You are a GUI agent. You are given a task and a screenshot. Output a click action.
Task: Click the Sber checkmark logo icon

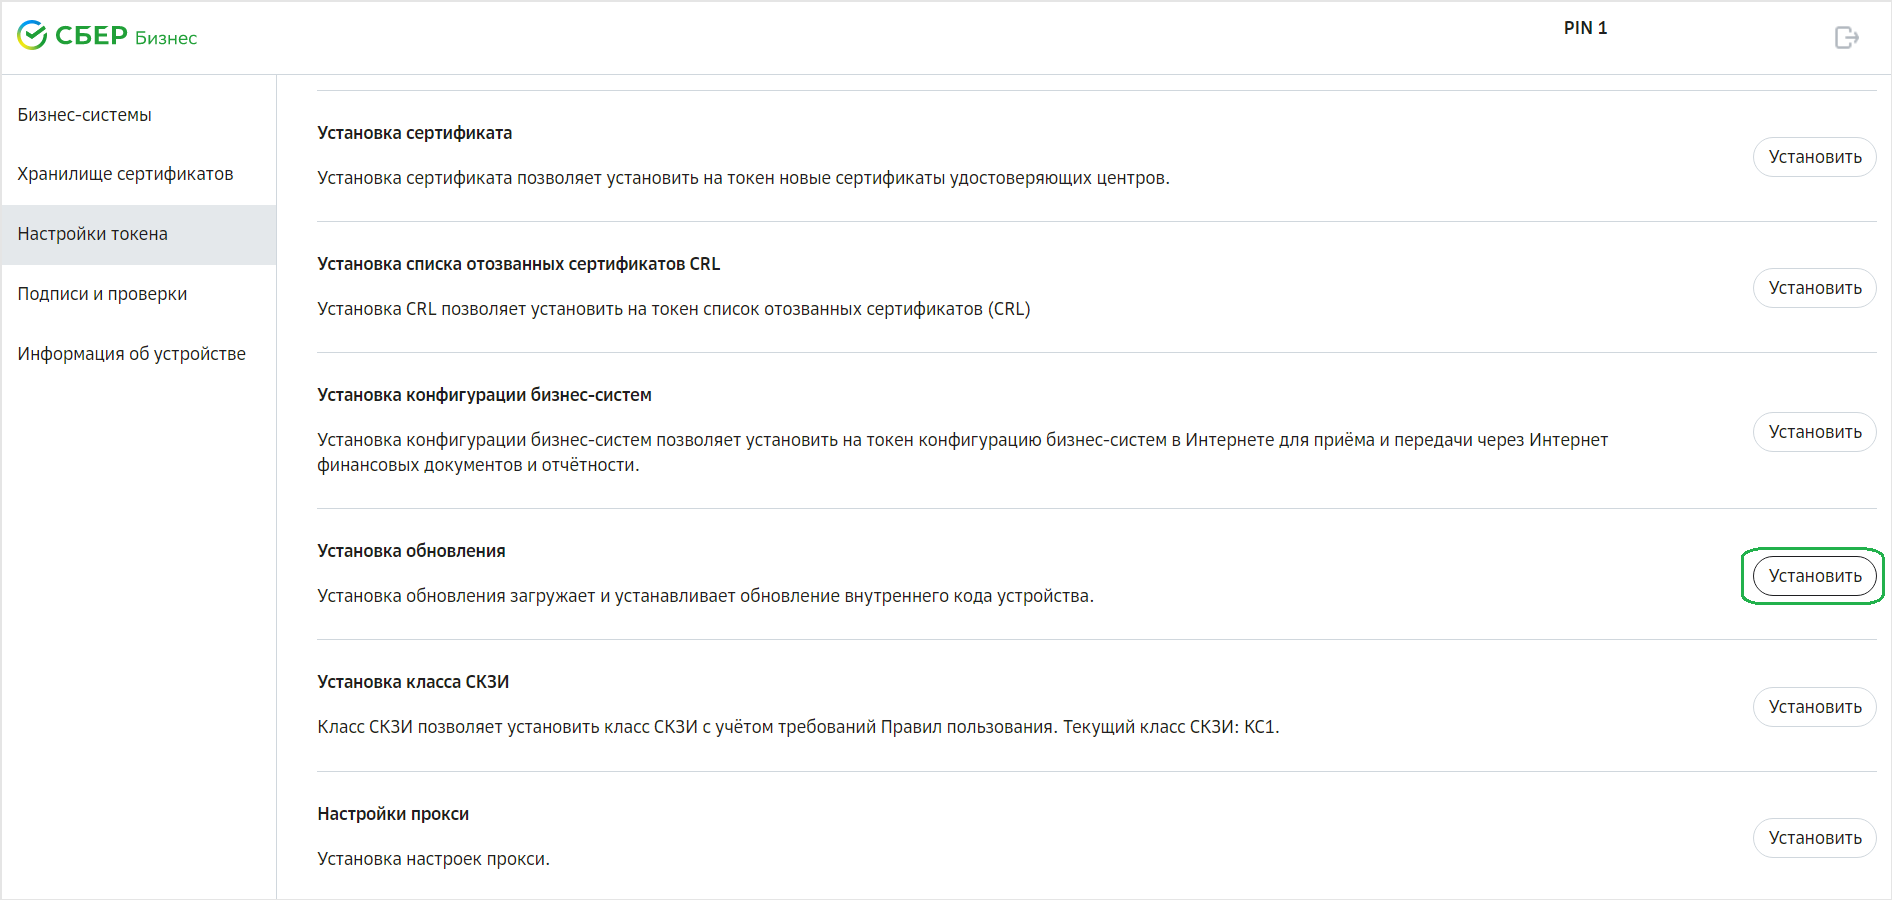tap(32, 35)
